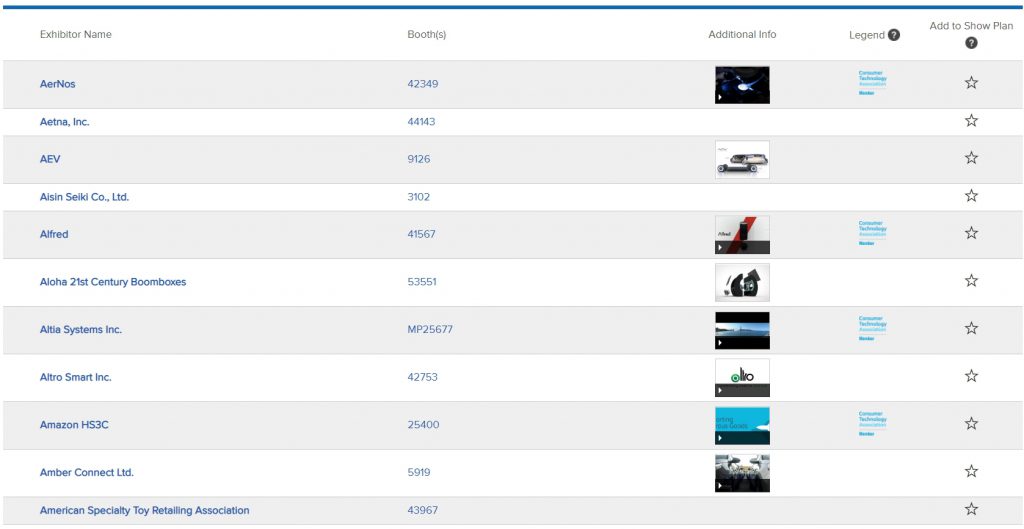Image resolution: width=1024 pixels, height=529 pixels.
Task: Open AEV vehicle image thumbnail
Action: click(742, 159)
